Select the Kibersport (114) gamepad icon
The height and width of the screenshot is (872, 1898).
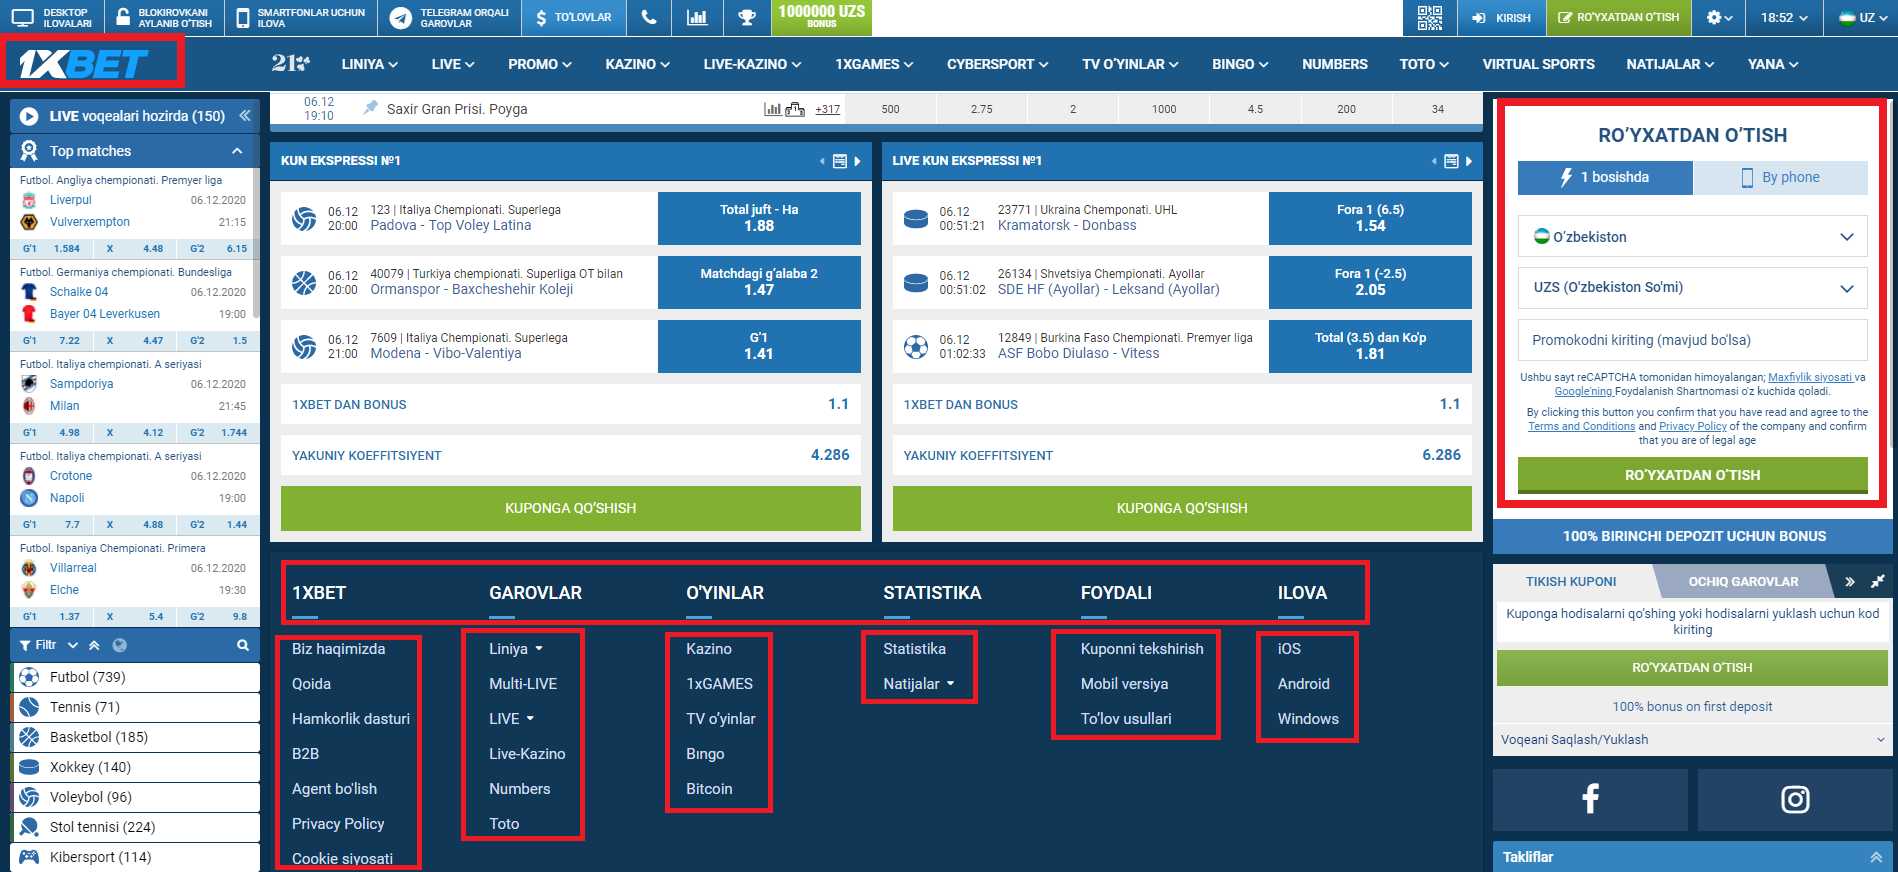[29, 857]
